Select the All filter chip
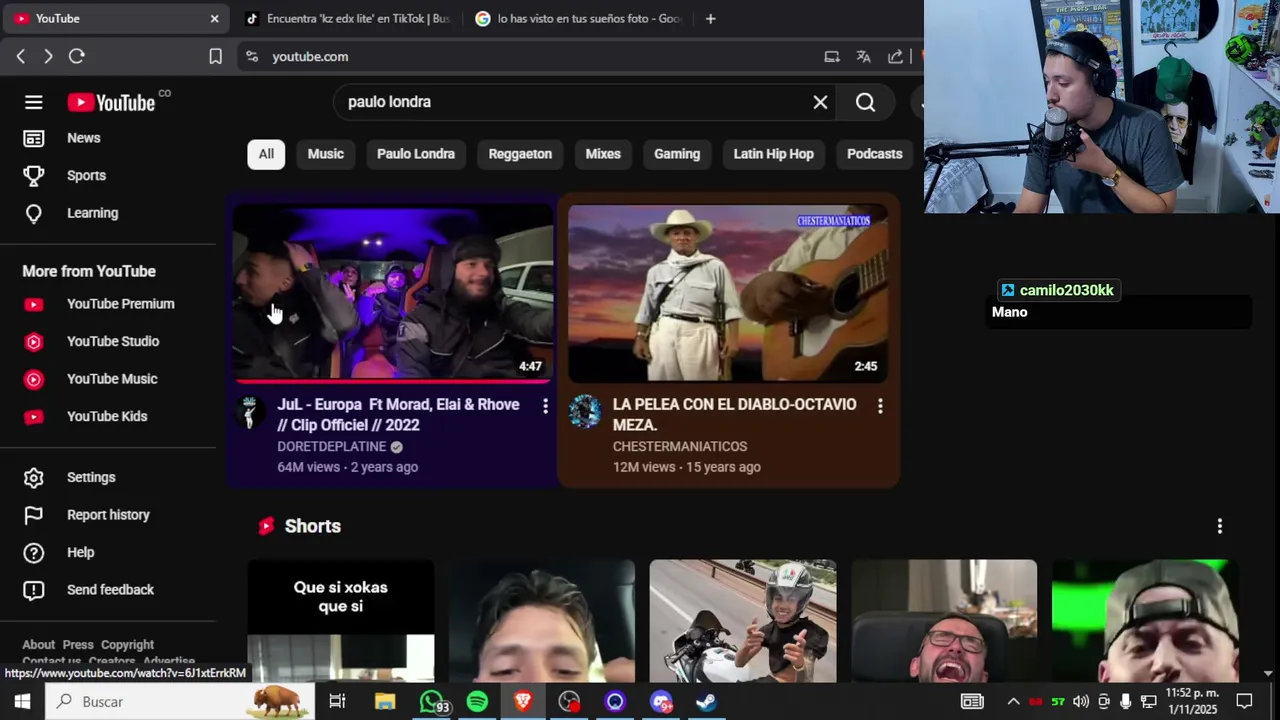Viewport: 1280px width, 720px height. pyautogui.click(x=266, y=154)
